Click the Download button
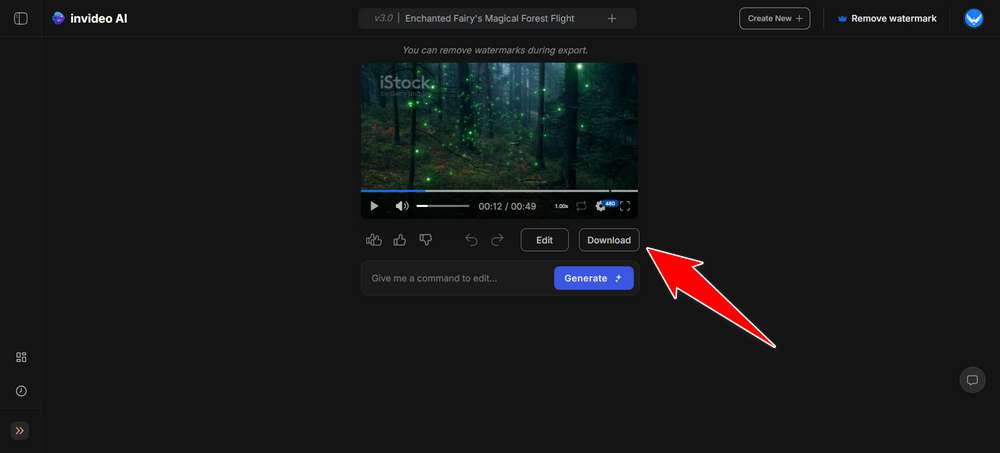 [609, 240]
